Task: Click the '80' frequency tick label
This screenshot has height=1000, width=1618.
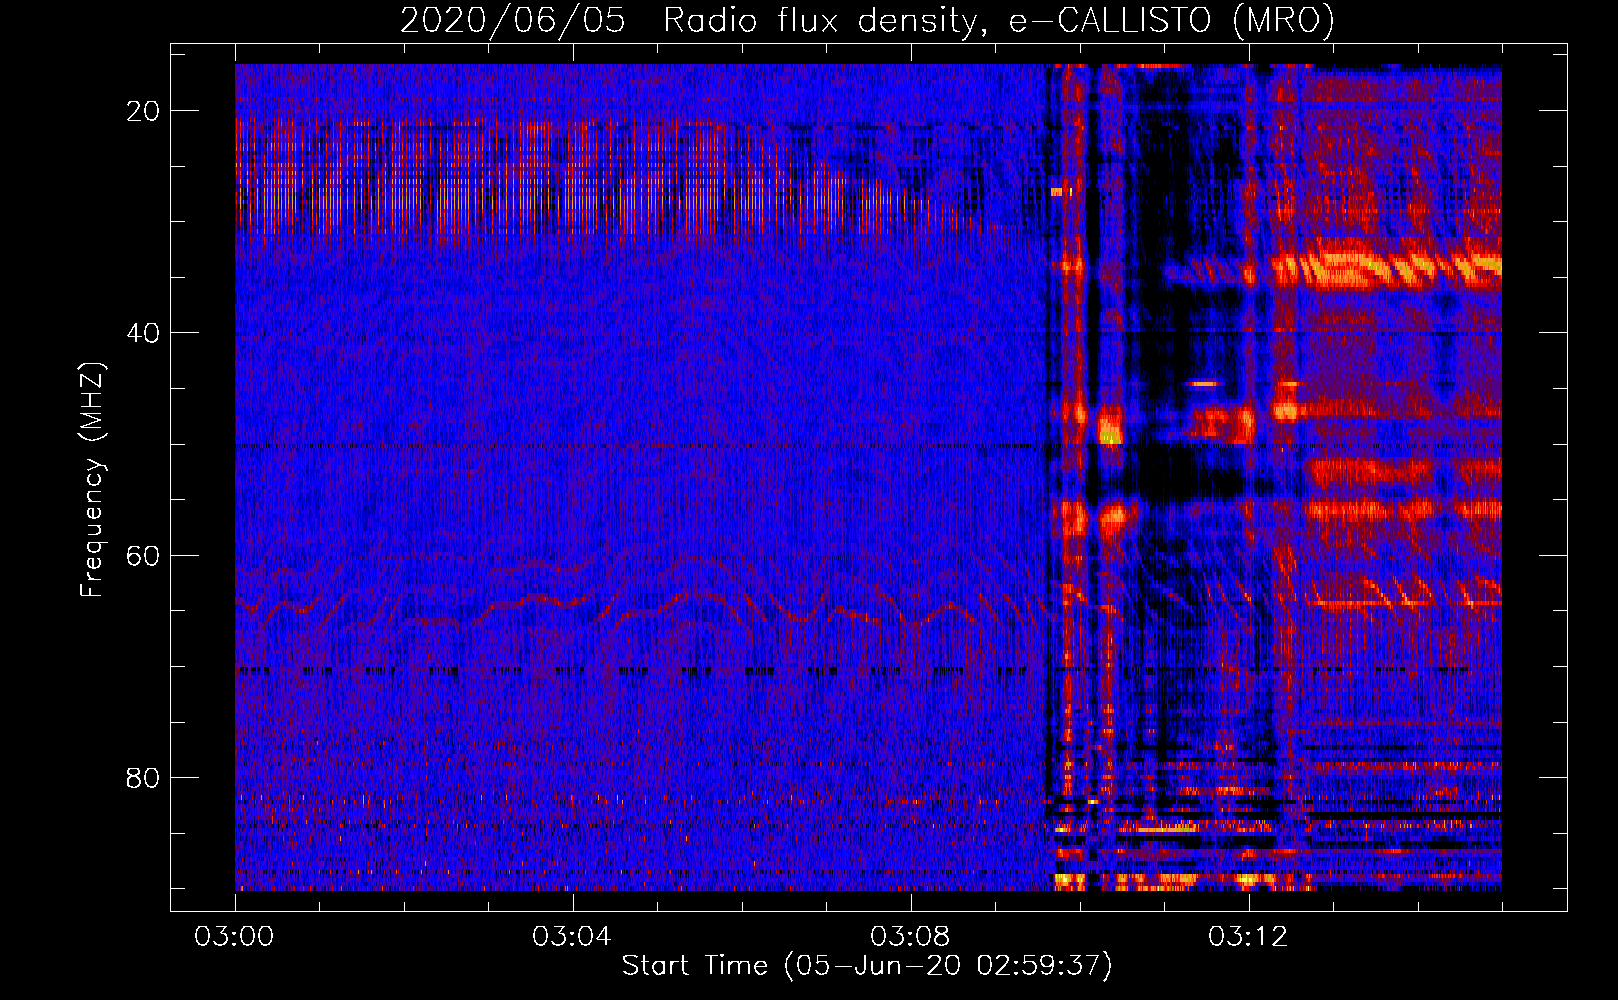Action: point(145,777)
